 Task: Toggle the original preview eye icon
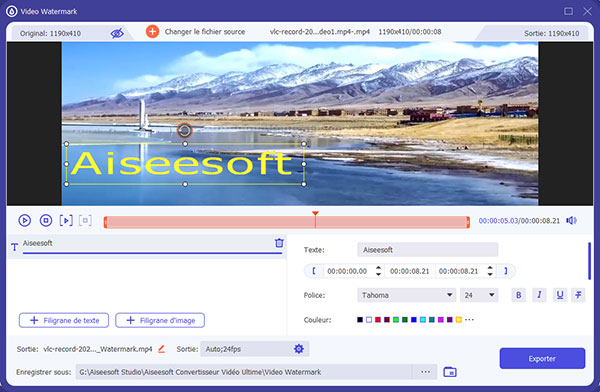(x=117, y=33)
